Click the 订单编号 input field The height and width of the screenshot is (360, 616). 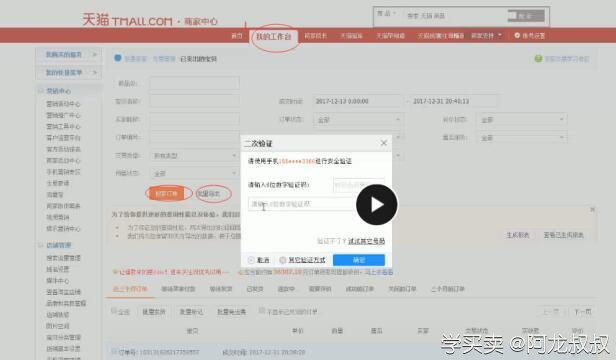(x=194, y=137)
